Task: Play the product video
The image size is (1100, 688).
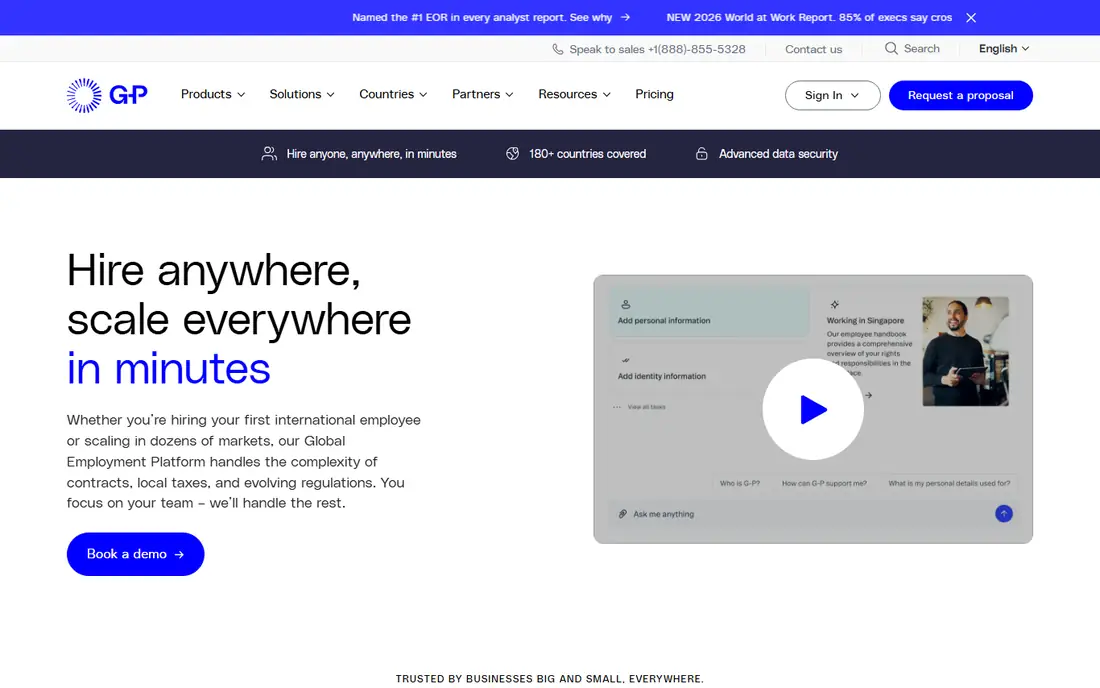Action: coord(813,410)
